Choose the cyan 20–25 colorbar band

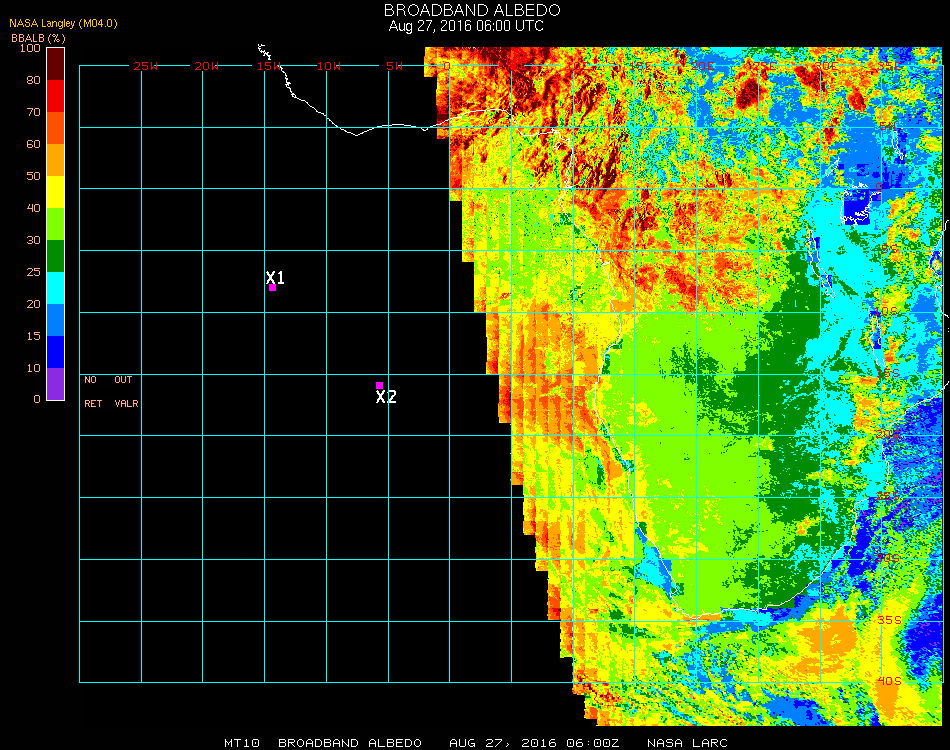(x=55, y=287)
